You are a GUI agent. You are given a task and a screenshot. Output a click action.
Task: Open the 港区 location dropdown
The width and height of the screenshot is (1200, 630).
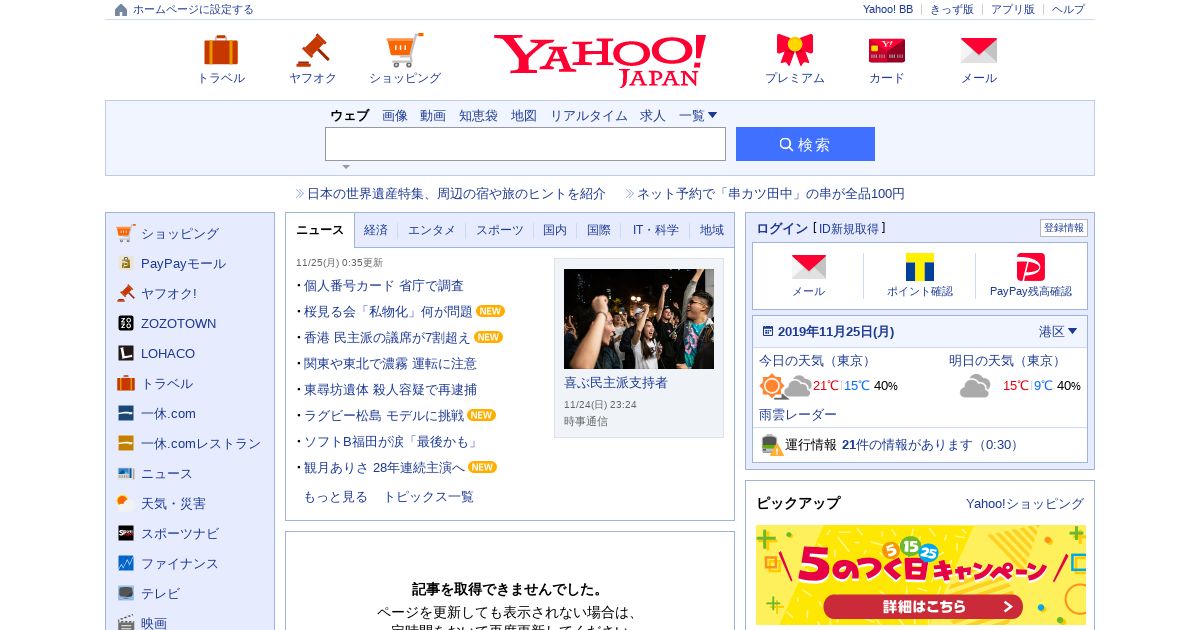(x=1057, y=331)
